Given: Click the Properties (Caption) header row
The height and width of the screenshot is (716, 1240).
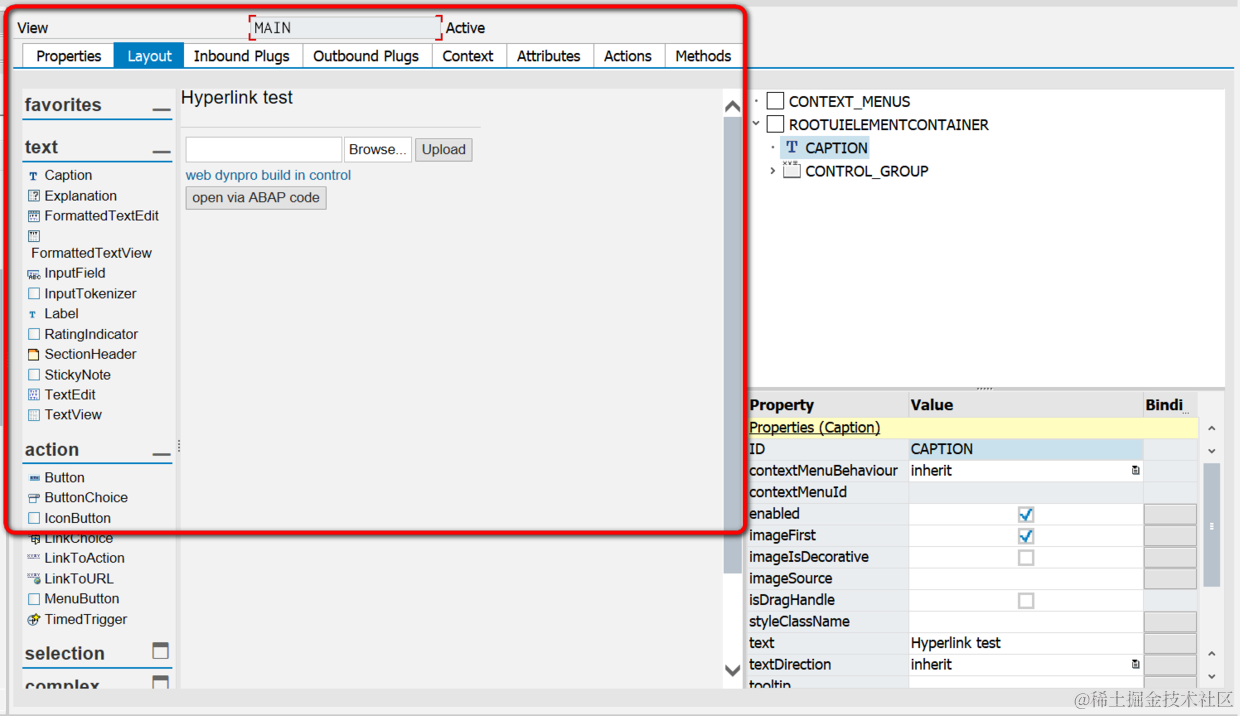Looking at the screenshot, I should [972, 427].
